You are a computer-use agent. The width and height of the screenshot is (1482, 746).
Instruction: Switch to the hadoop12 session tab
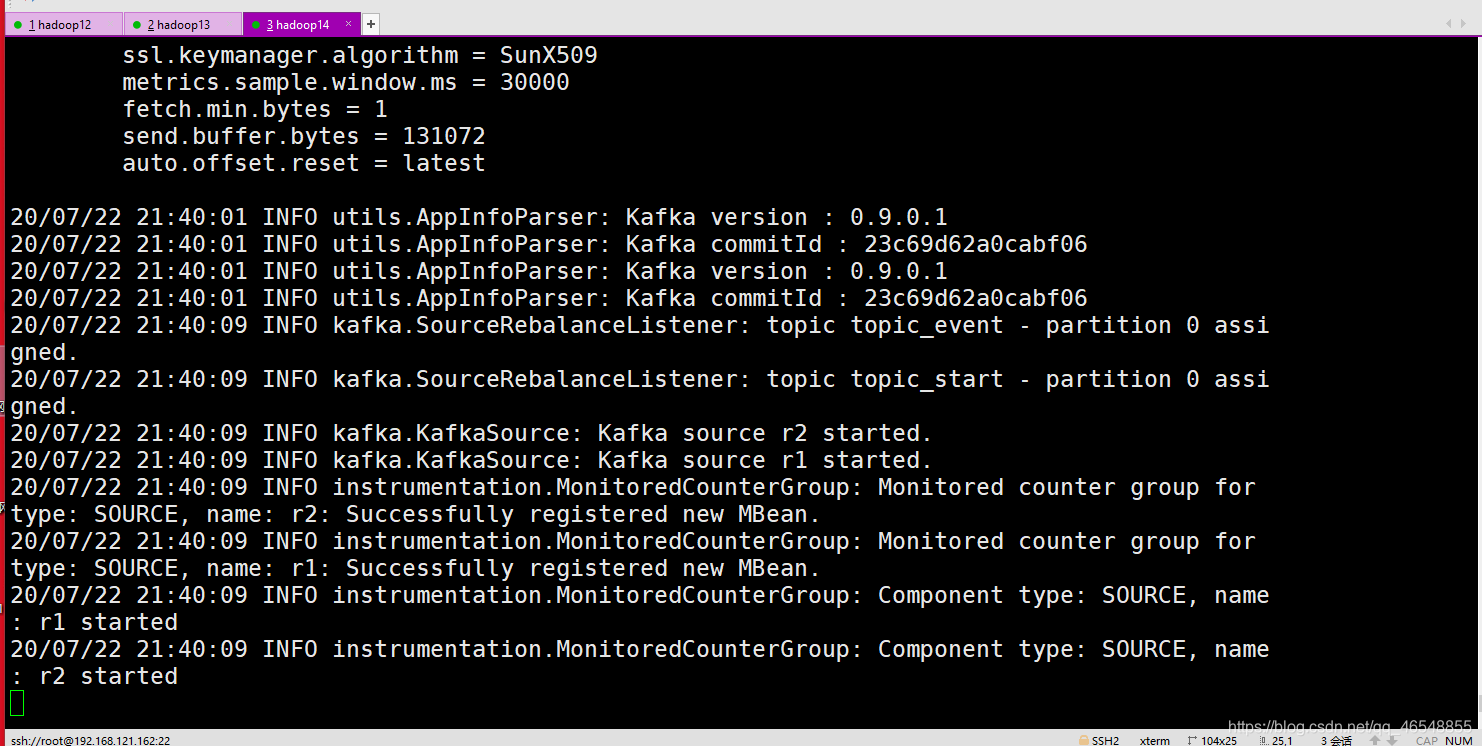pyautogui.click(x=63, y=24)
